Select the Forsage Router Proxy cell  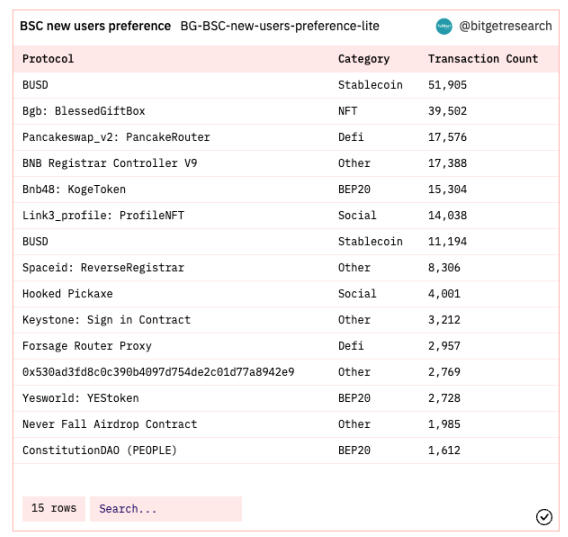click(87, 346)
